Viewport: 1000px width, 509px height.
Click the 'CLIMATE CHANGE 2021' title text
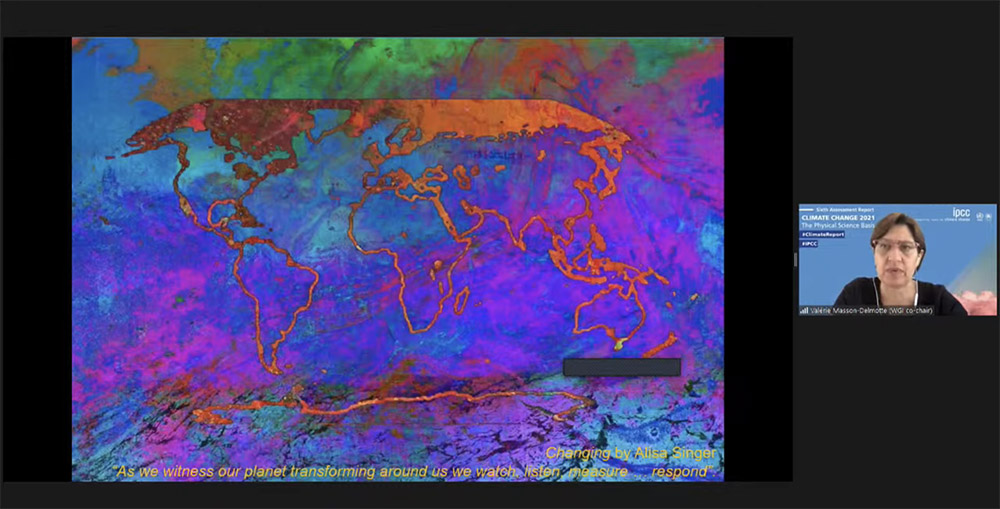pyautogui.click(x=837, y=218)
